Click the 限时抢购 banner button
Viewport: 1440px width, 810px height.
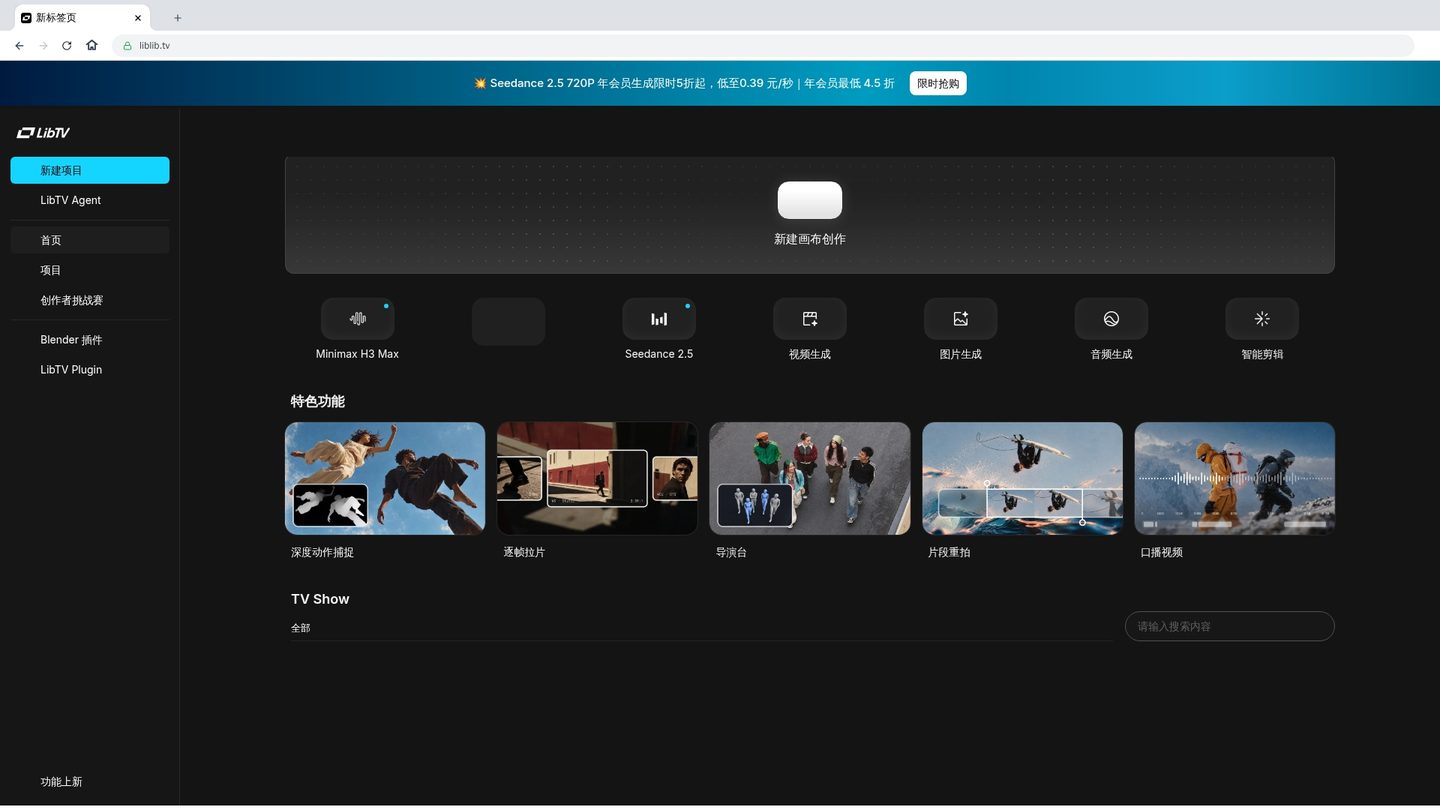(x=938, y=84)
